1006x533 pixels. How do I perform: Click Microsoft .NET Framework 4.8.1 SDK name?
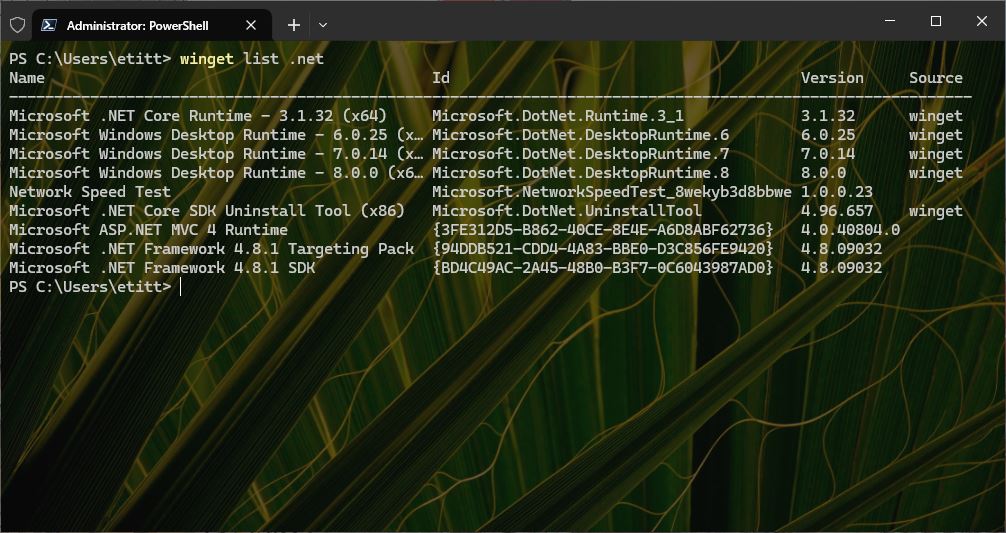point(162,267)
